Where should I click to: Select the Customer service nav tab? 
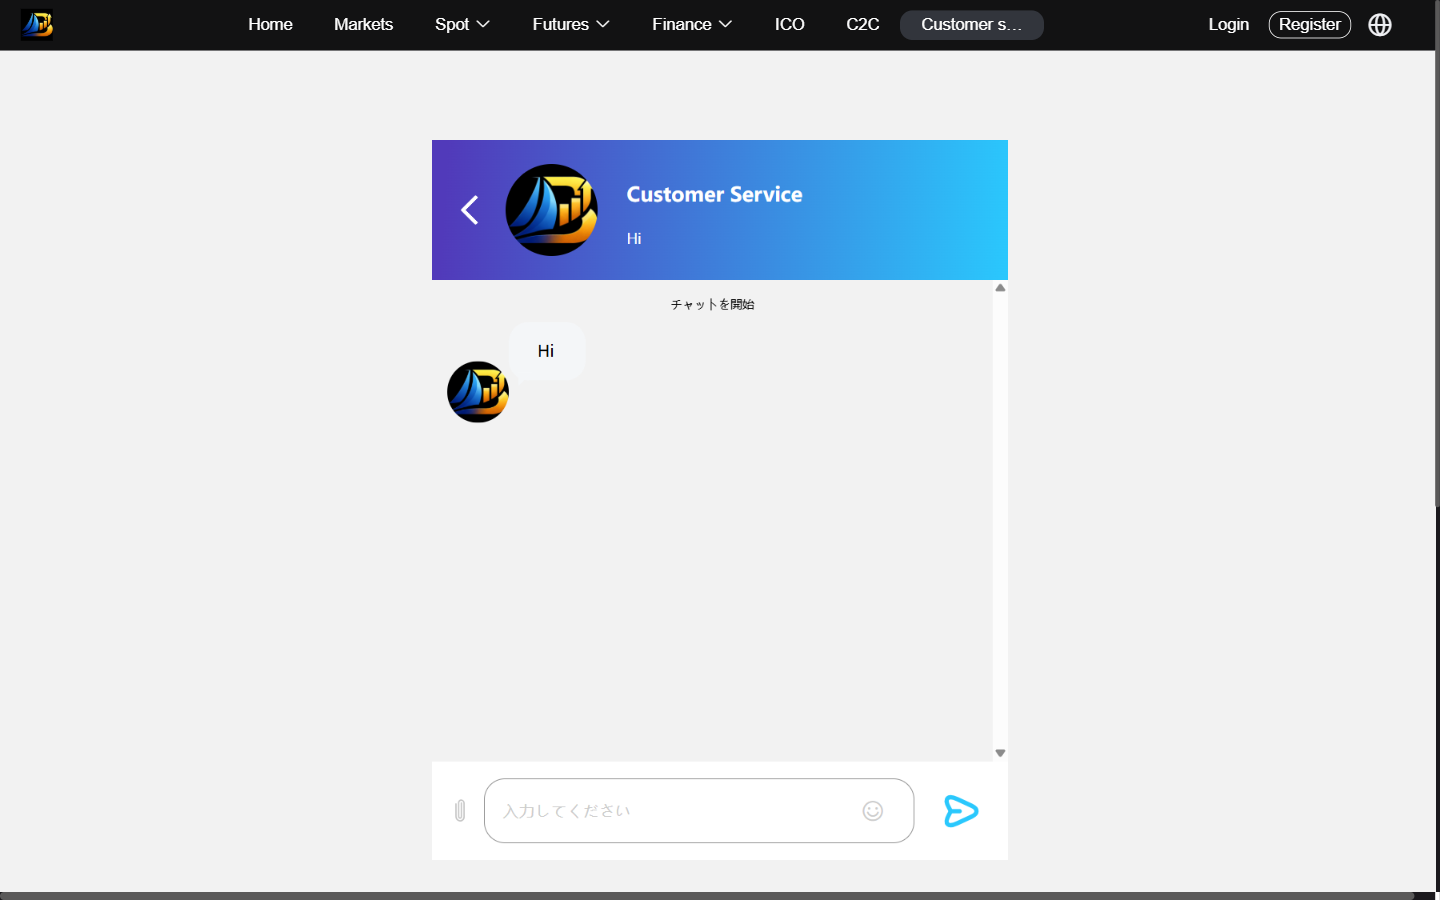tap(972, 25)
